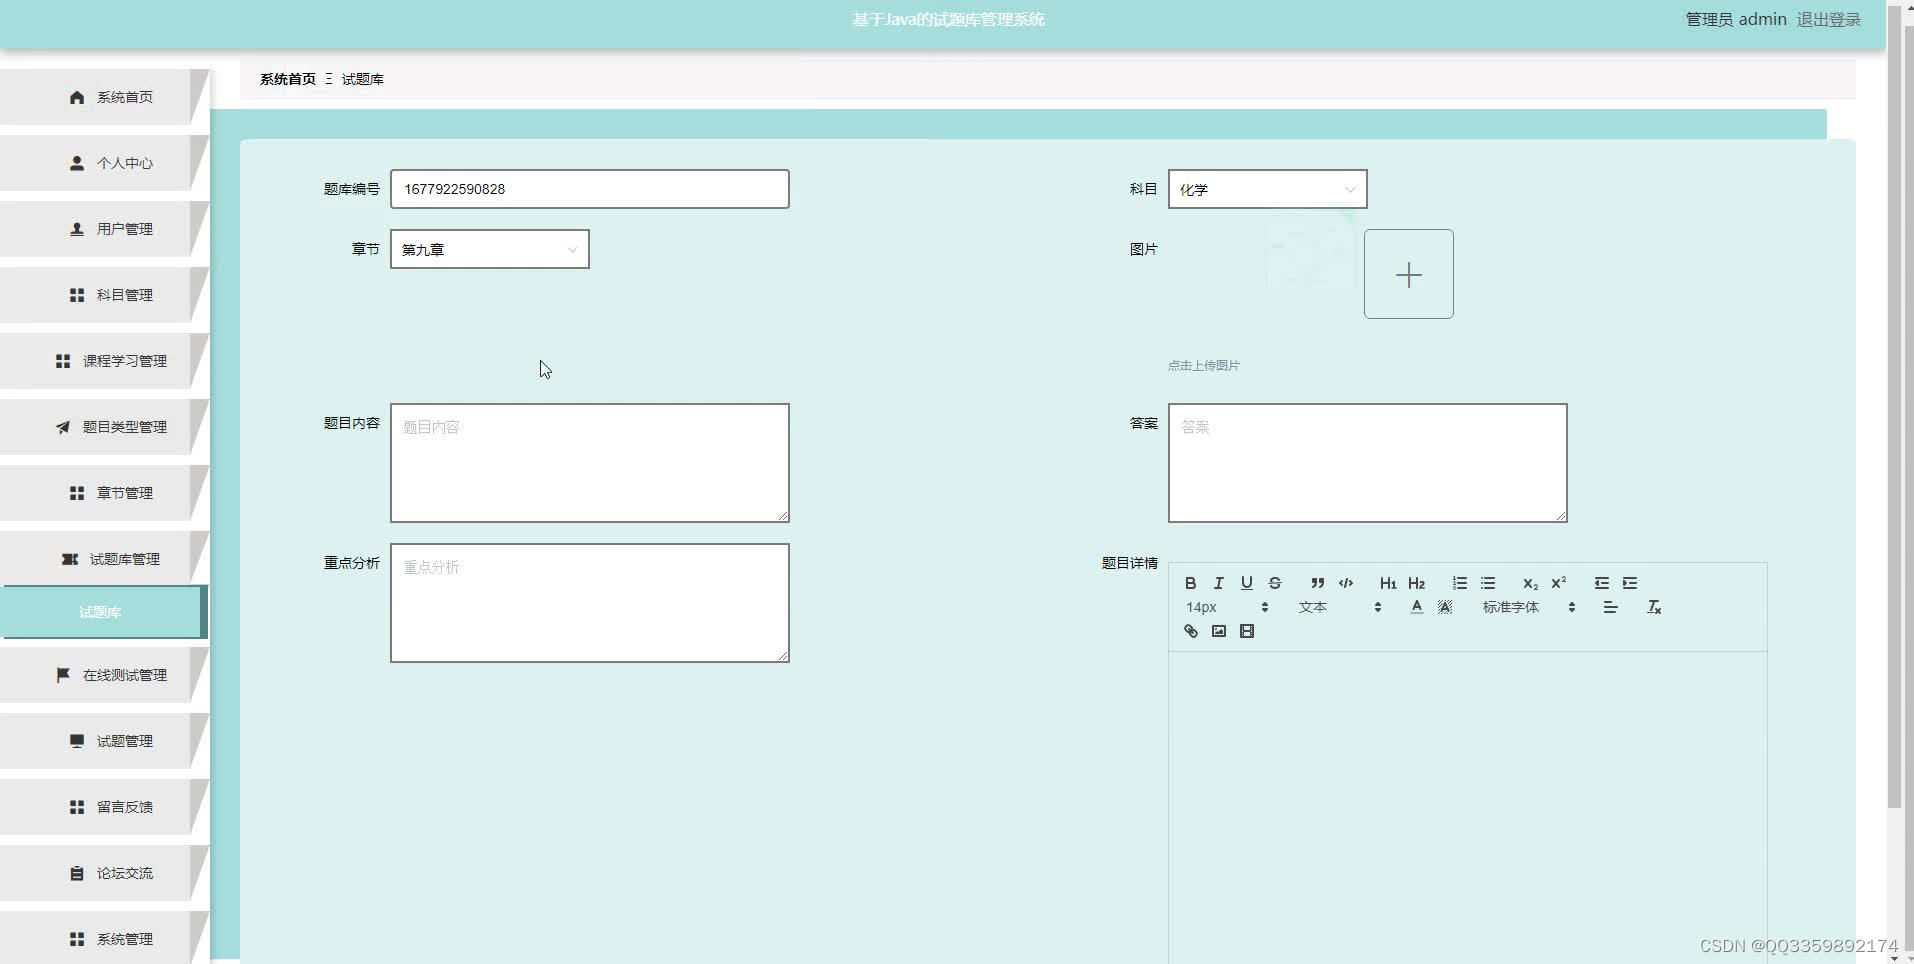Expand 留言反馈 in the sidebar
The width and height of the screenshot is (1914, 964).
point(104,807)
